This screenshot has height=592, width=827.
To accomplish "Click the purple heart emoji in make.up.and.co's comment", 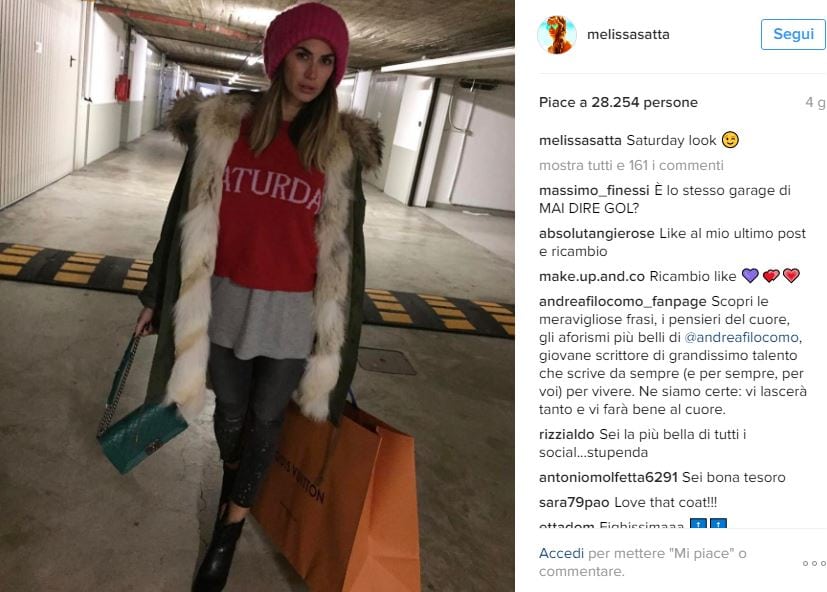I will click(x=750, y=275).
